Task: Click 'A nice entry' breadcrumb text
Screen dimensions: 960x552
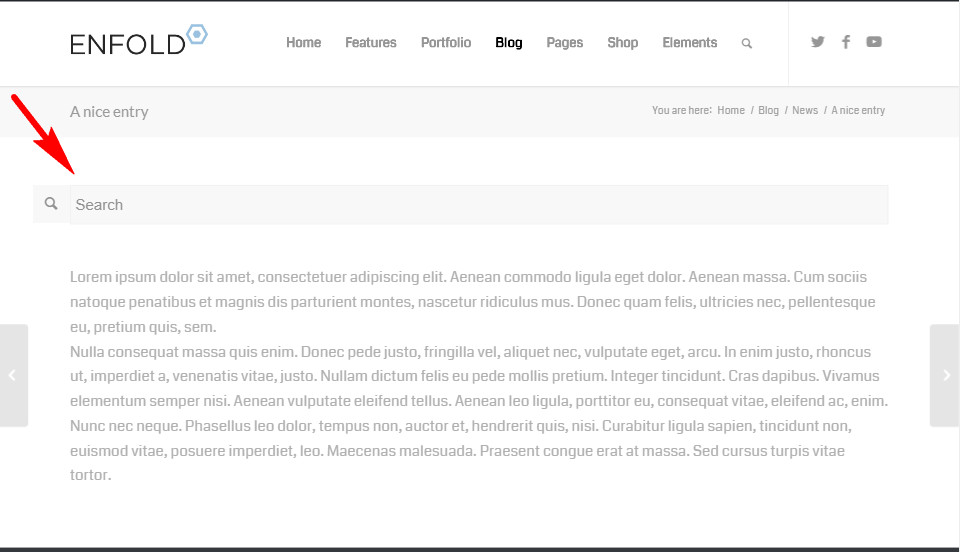Action: [x=858, y=110]
